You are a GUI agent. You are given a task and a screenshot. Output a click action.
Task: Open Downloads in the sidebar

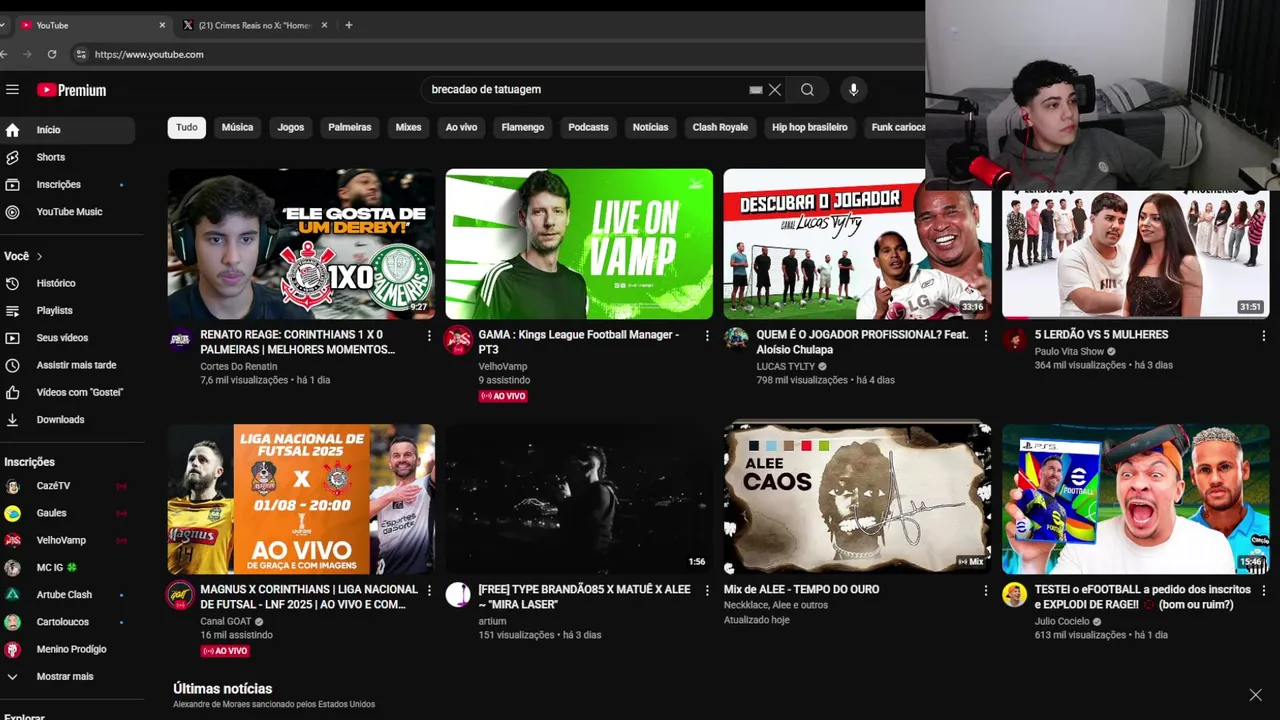tap(67, 420)
